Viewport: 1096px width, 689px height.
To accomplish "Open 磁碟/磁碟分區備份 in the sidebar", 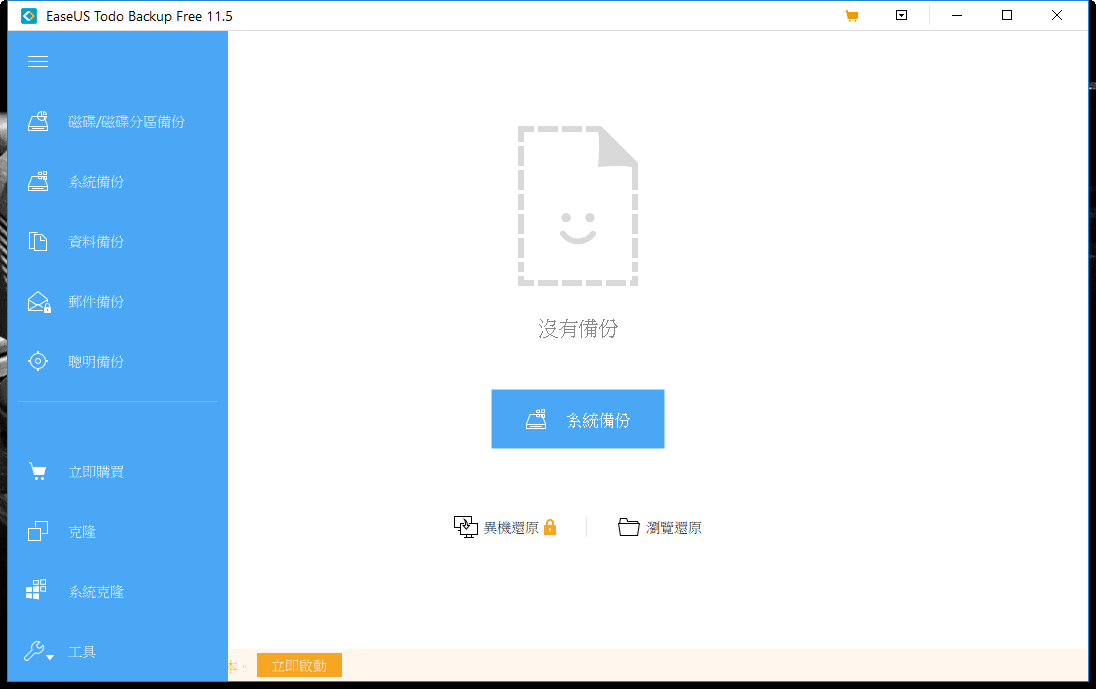I will (127, 122).
